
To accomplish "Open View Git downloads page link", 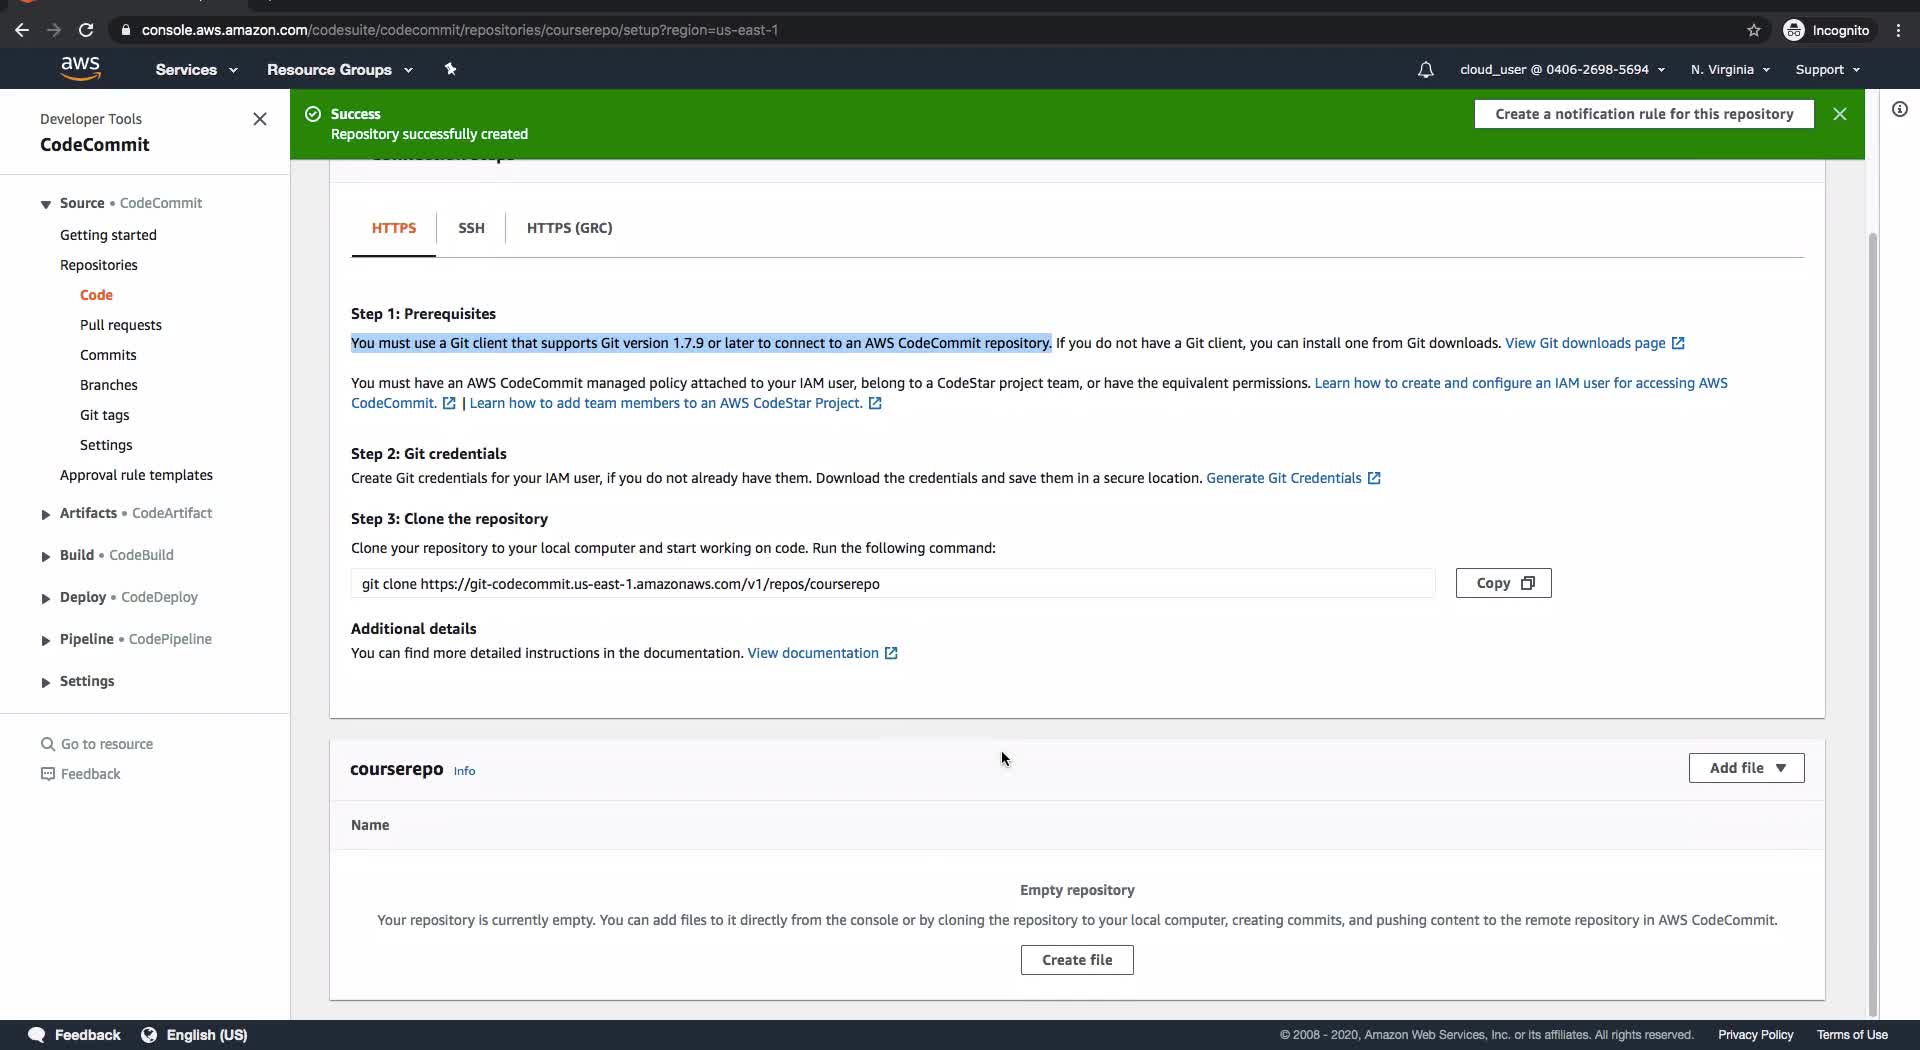I will pos(1585,343).
